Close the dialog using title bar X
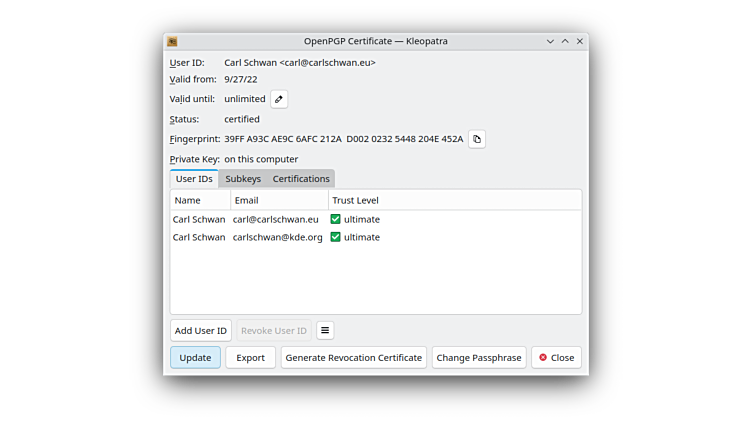Screen dimensions: 752x423 tap(580, 41)
